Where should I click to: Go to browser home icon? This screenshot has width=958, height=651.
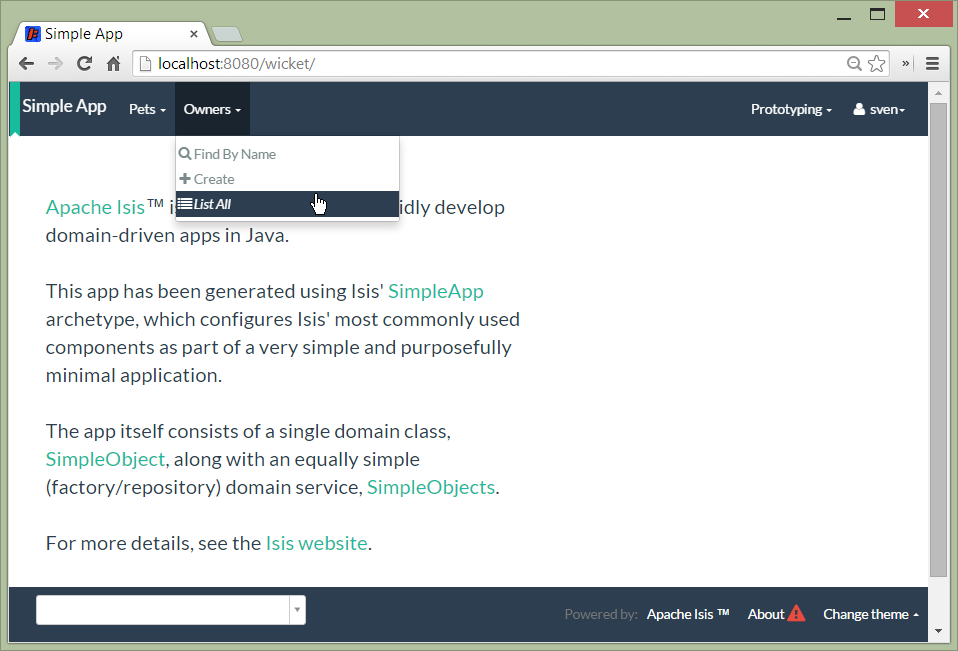click(x=113, y=63)
